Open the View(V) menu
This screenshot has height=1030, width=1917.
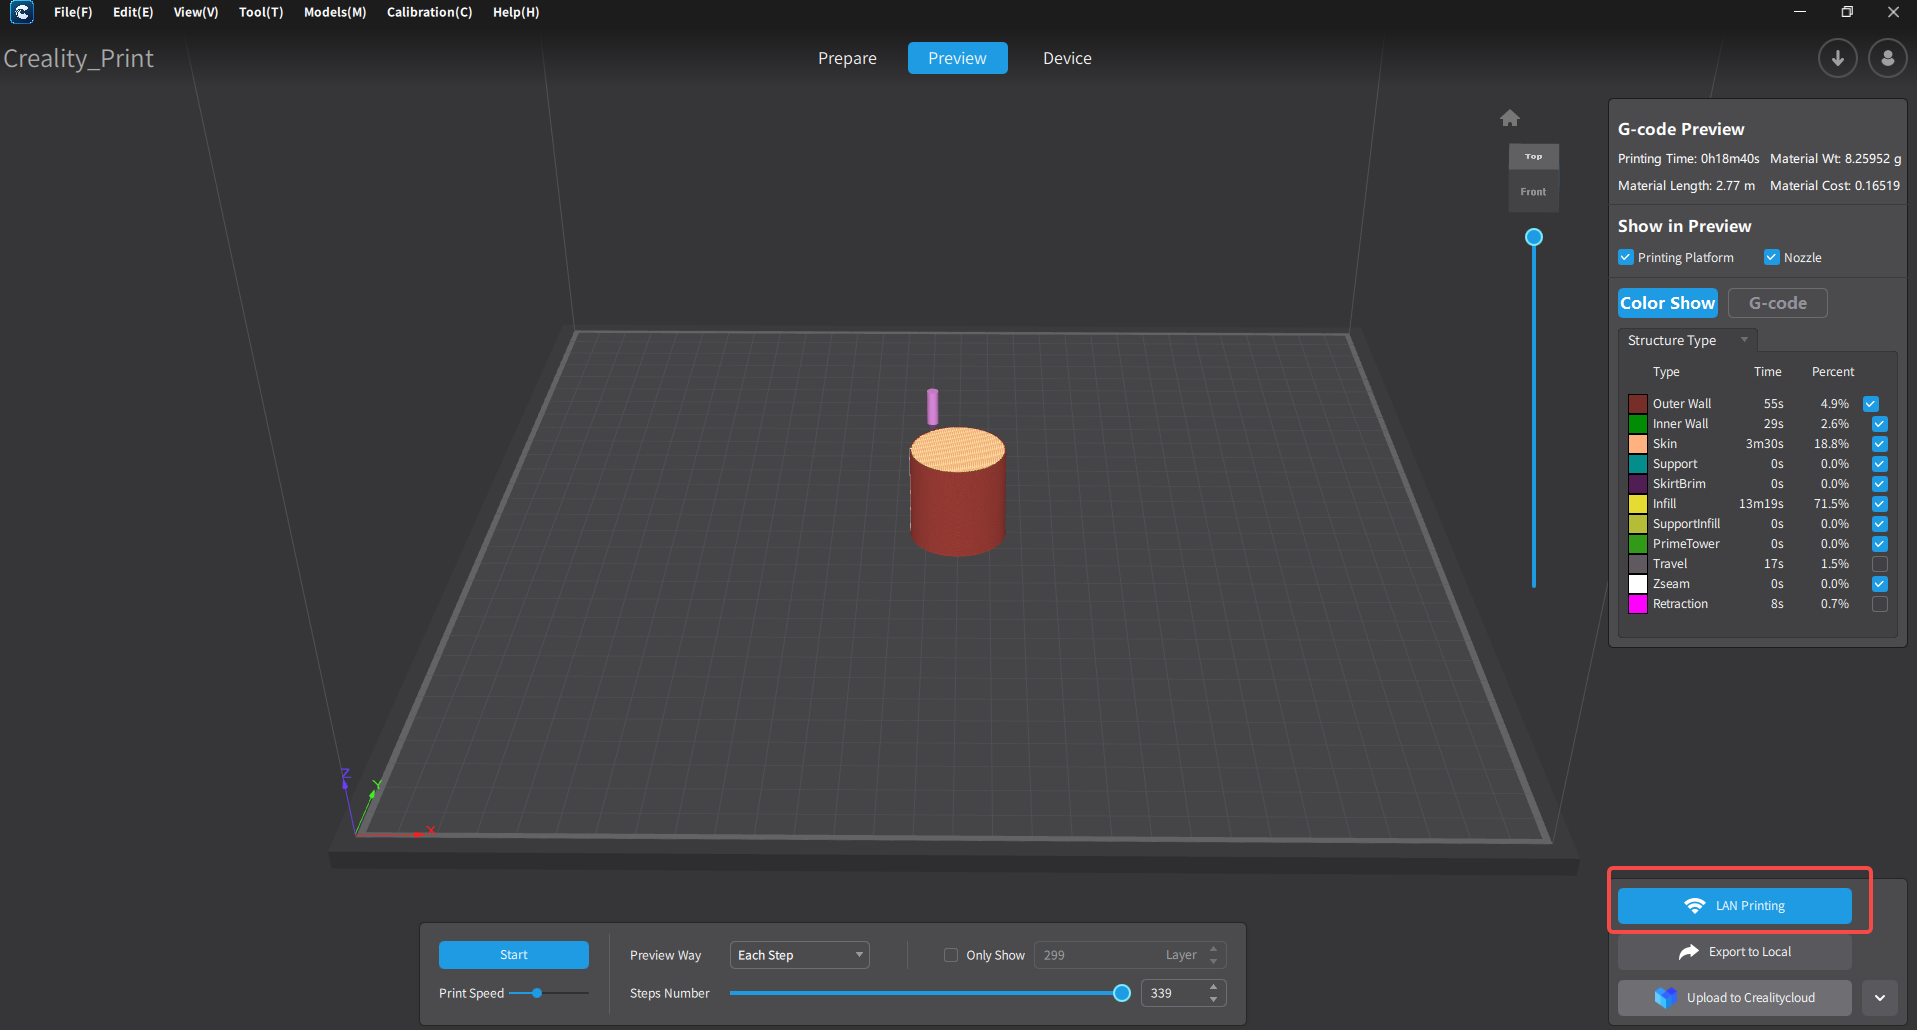pyautogui.click(x=196, y=12)
